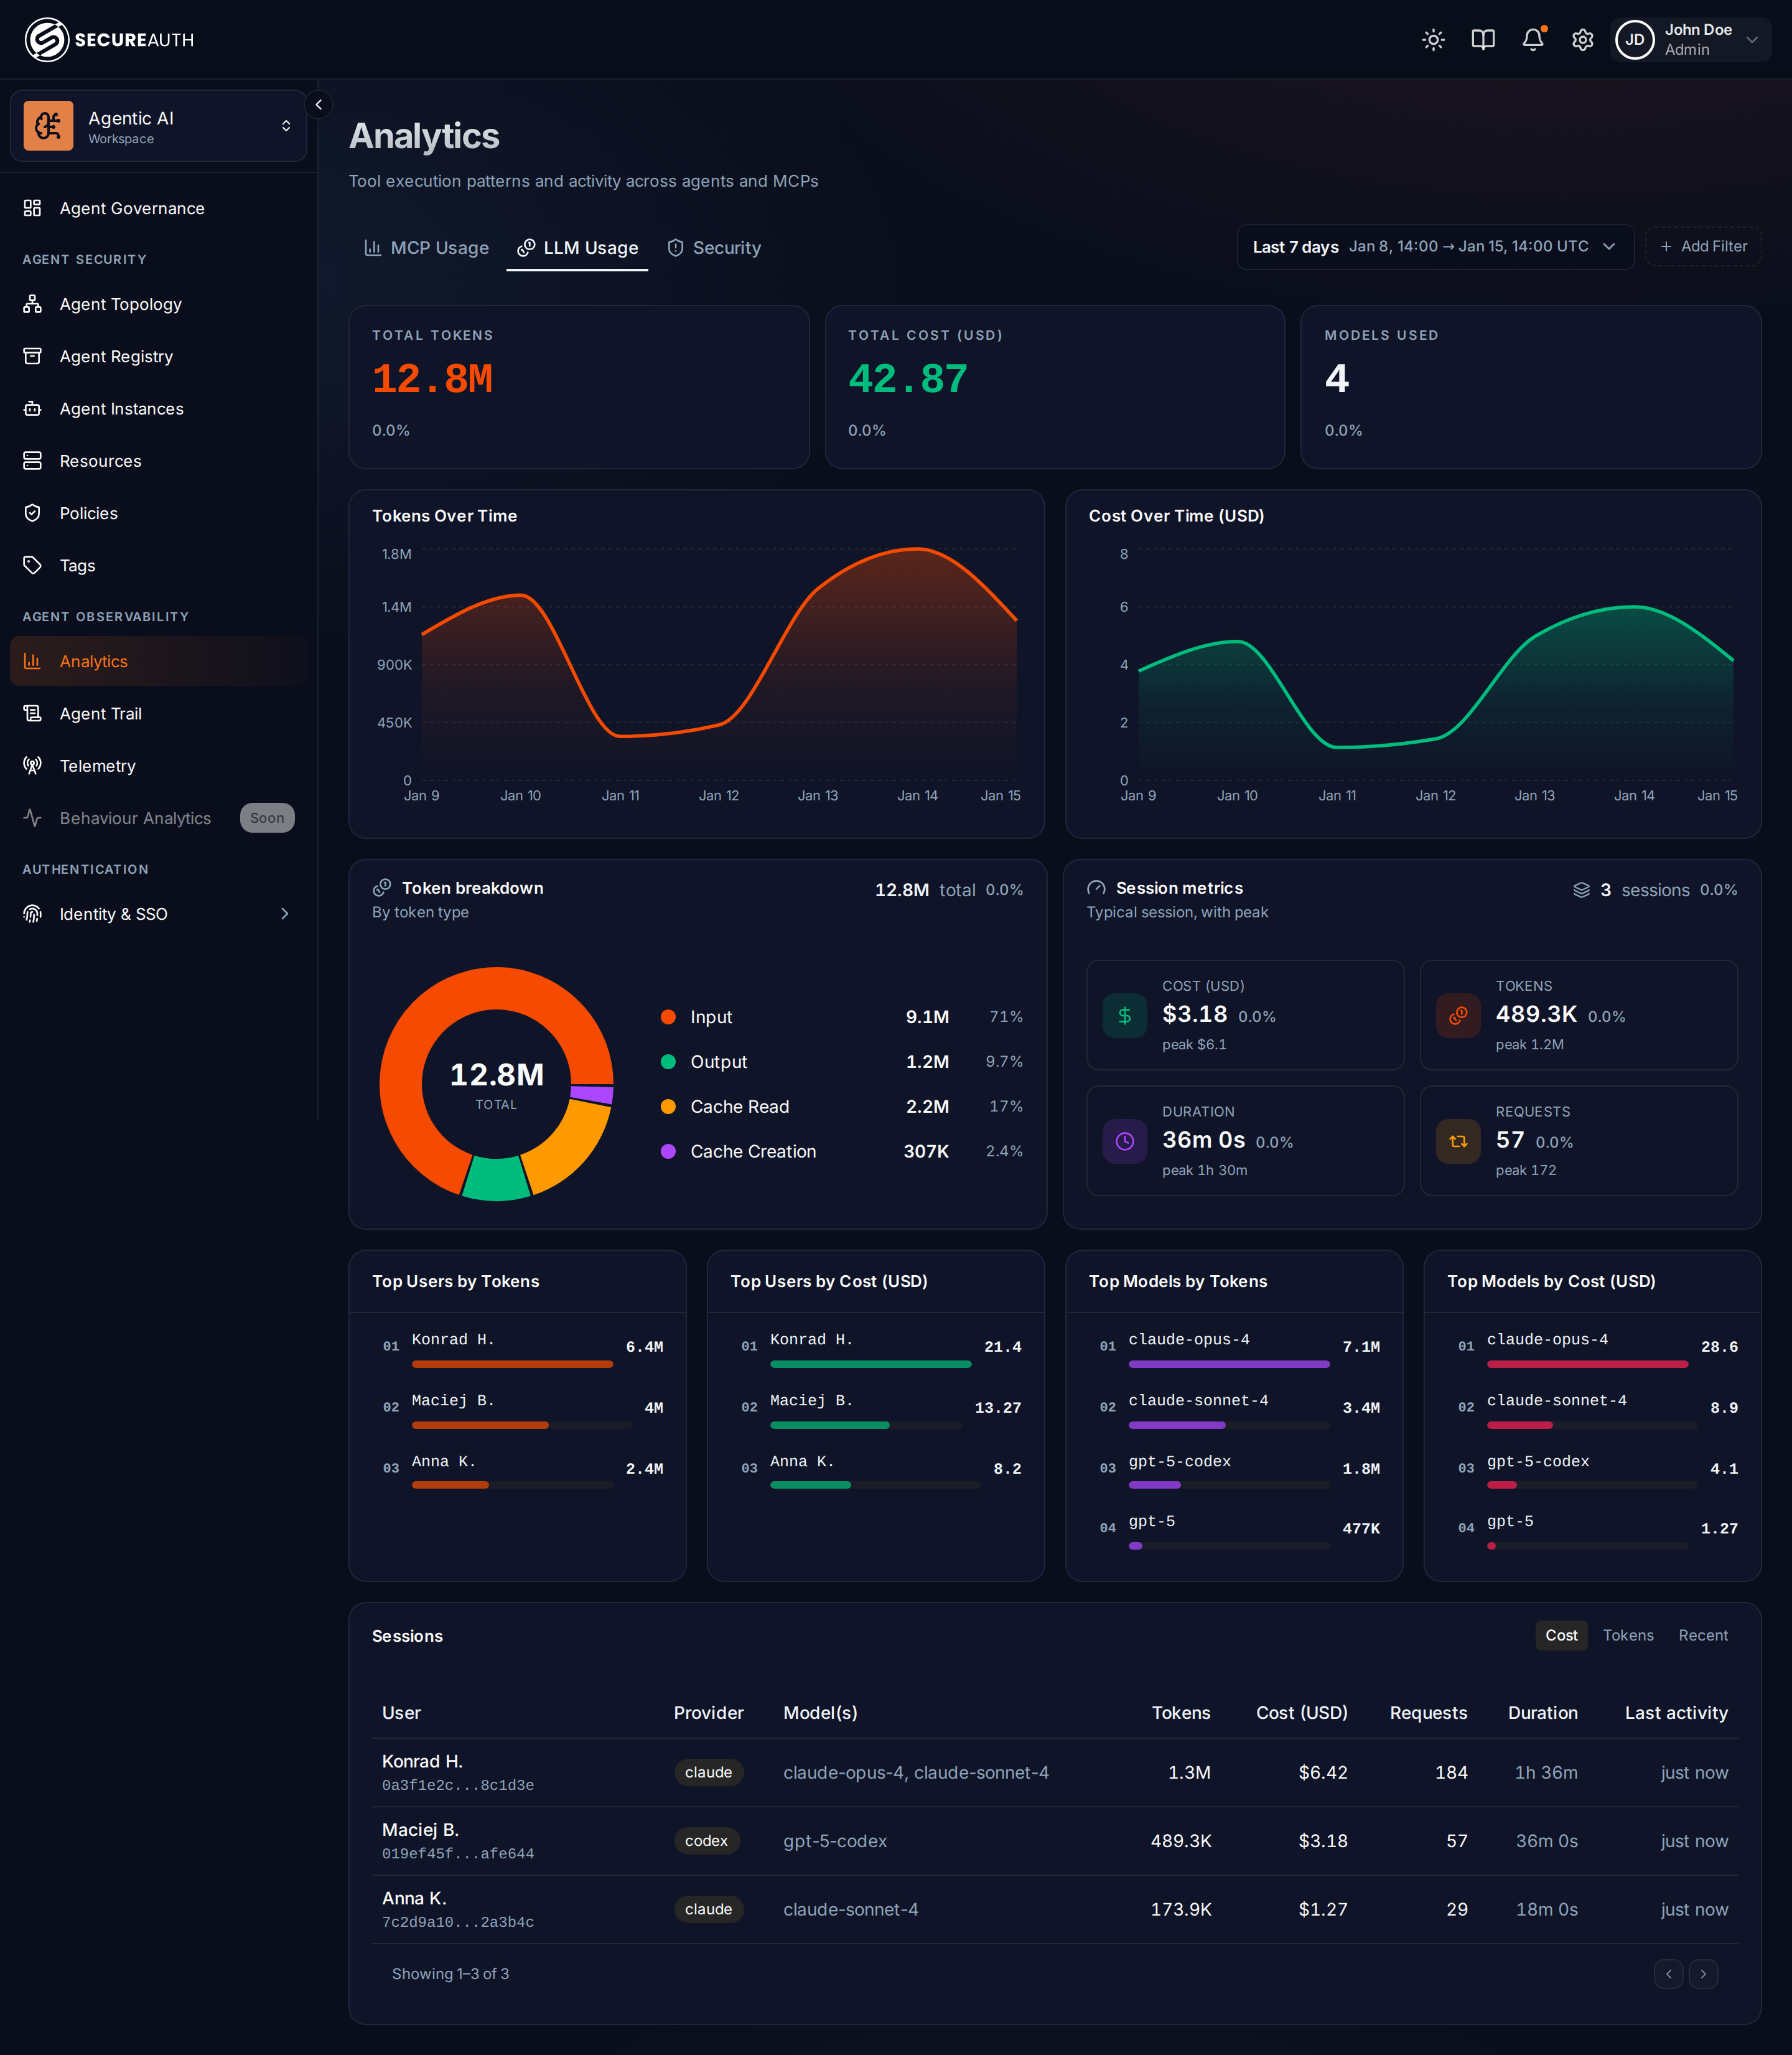Go to previous sessions page
Screen dimensions: 1792x2055
pyautogui.click(x=1668, y=1974)
